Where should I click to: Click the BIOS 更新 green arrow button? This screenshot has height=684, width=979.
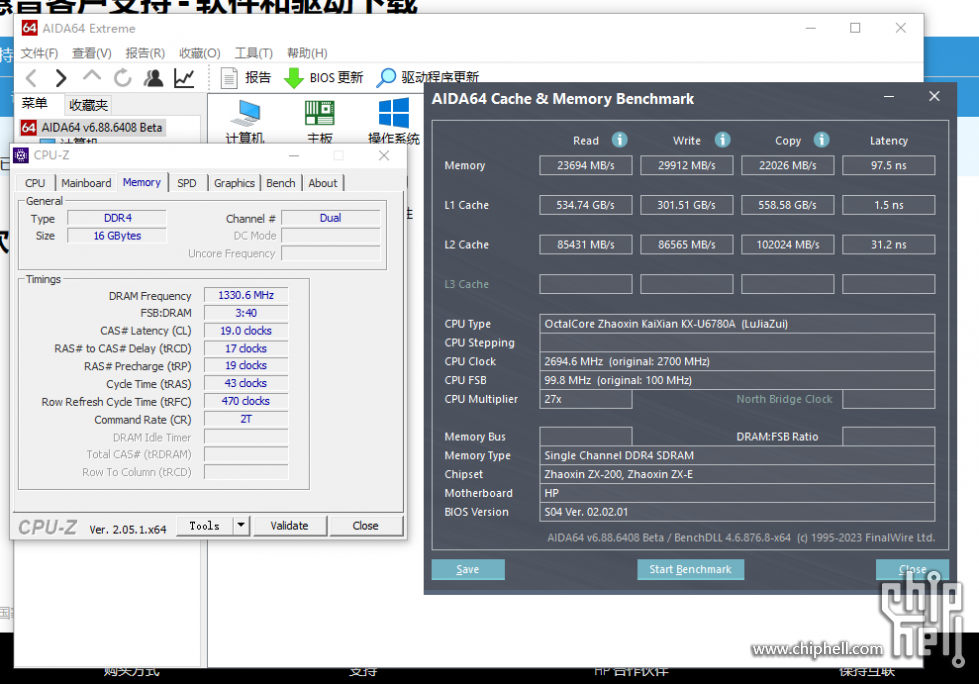click(323, 77)
